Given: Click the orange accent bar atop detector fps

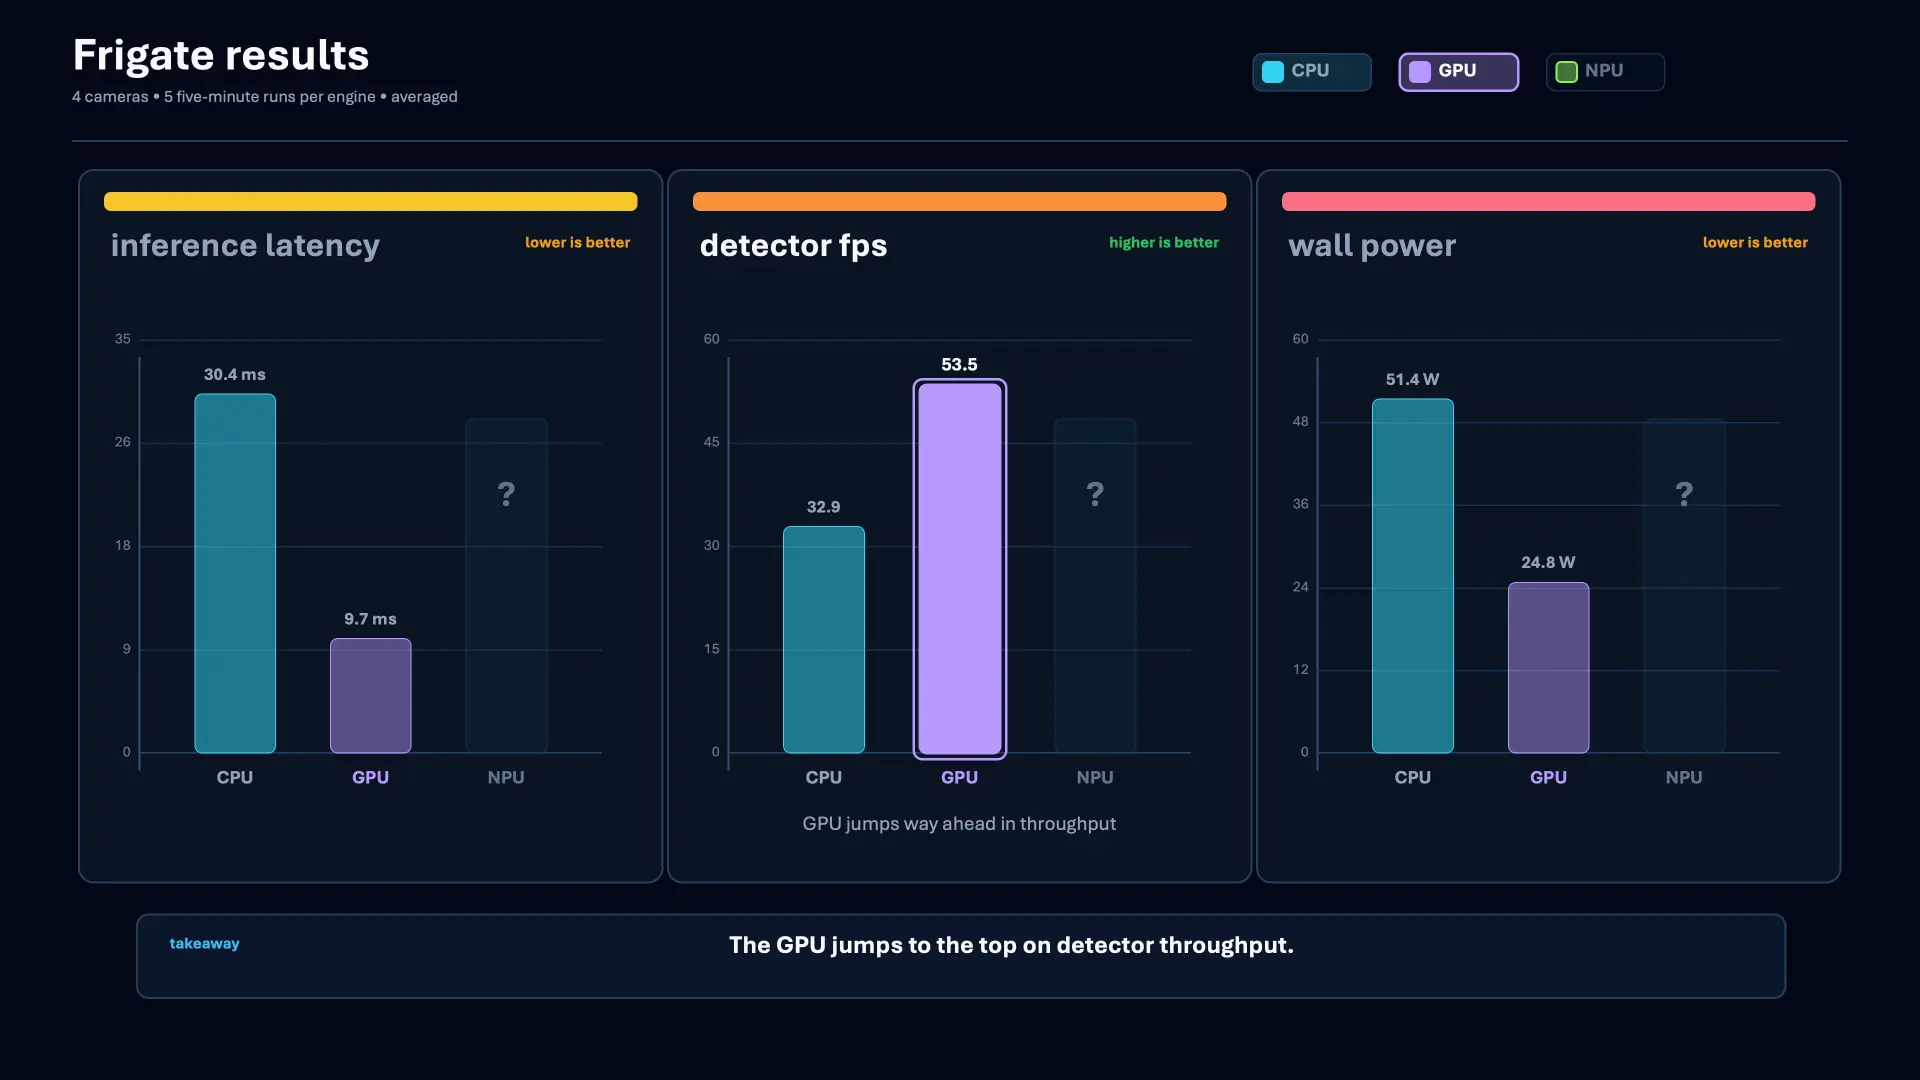Looking at the screenshot, I should [960, 201].
